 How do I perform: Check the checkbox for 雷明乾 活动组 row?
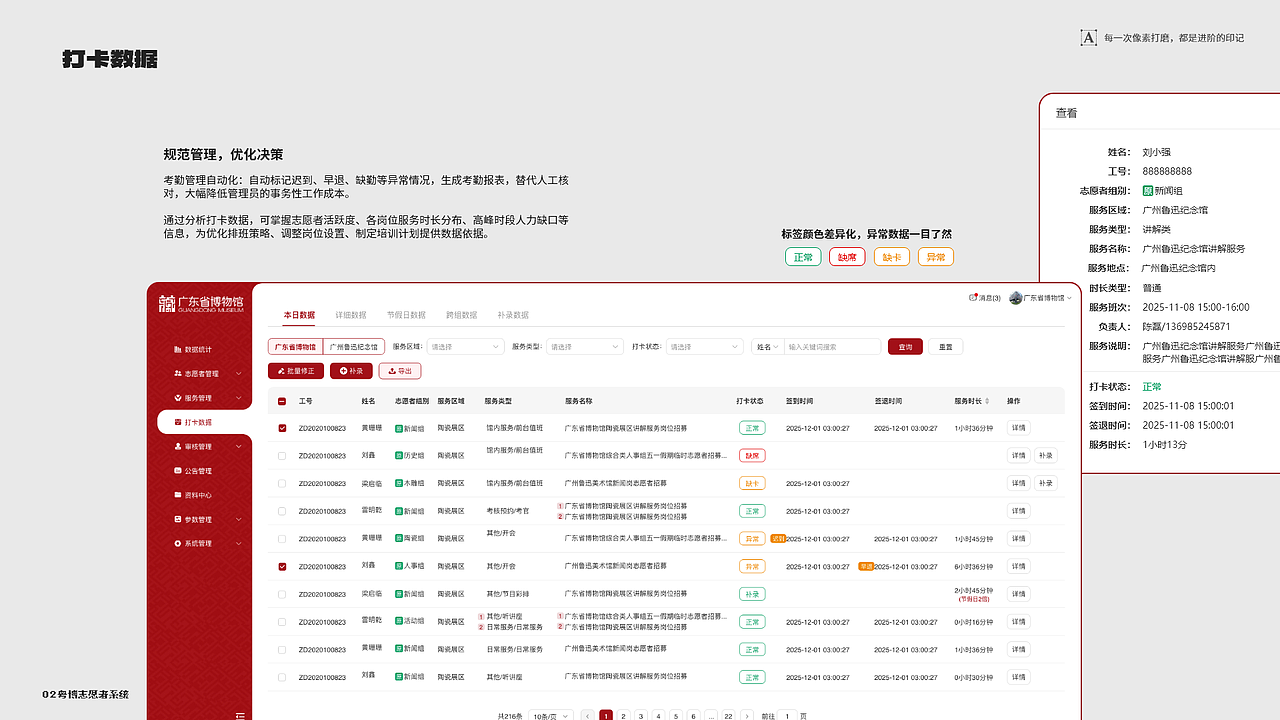coord(282,621)
